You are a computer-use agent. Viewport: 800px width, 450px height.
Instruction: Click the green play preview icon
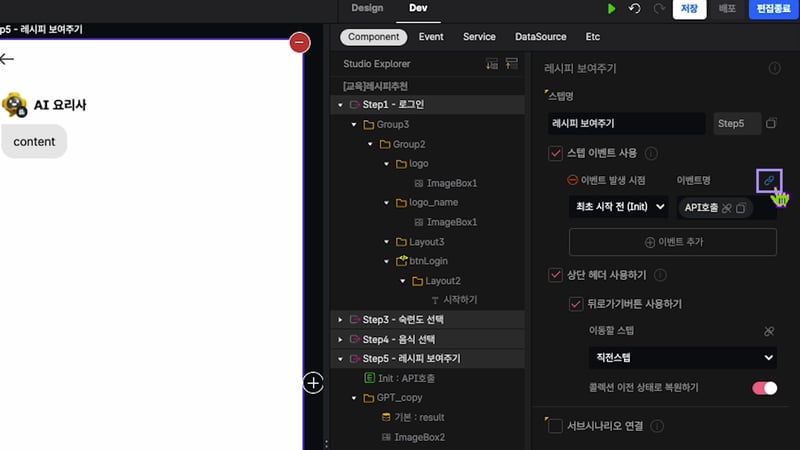coord(611,8)
